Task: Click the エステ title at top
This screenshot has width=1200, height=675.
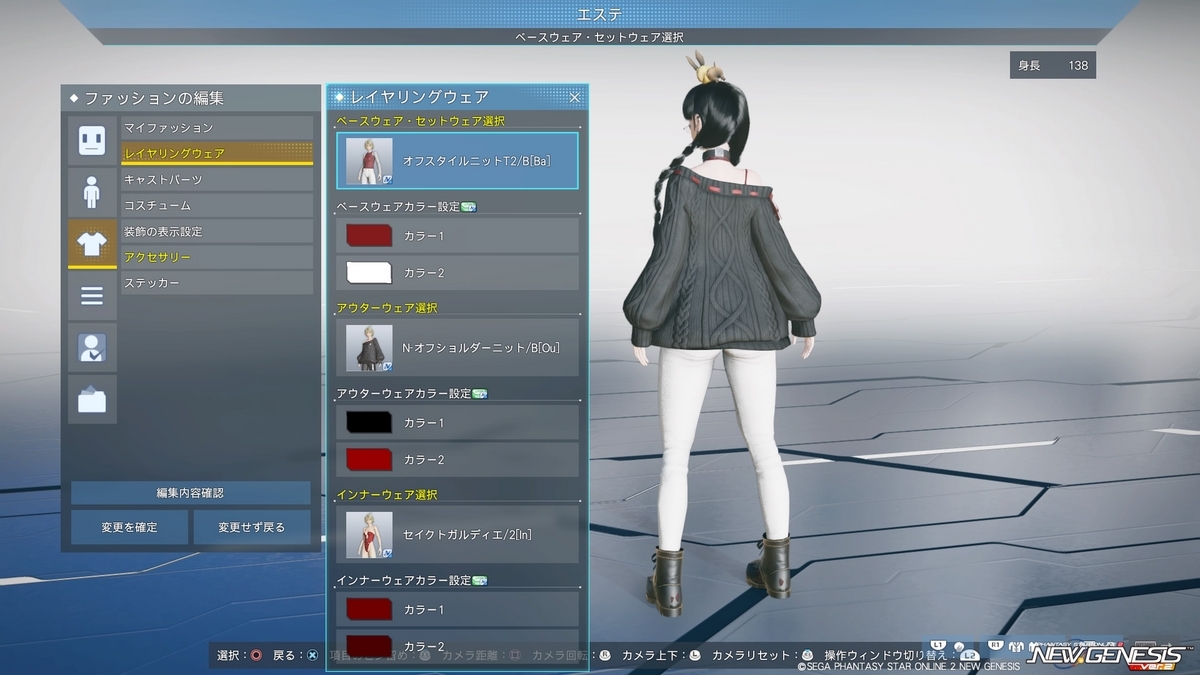Action: (x=600, y=14)
